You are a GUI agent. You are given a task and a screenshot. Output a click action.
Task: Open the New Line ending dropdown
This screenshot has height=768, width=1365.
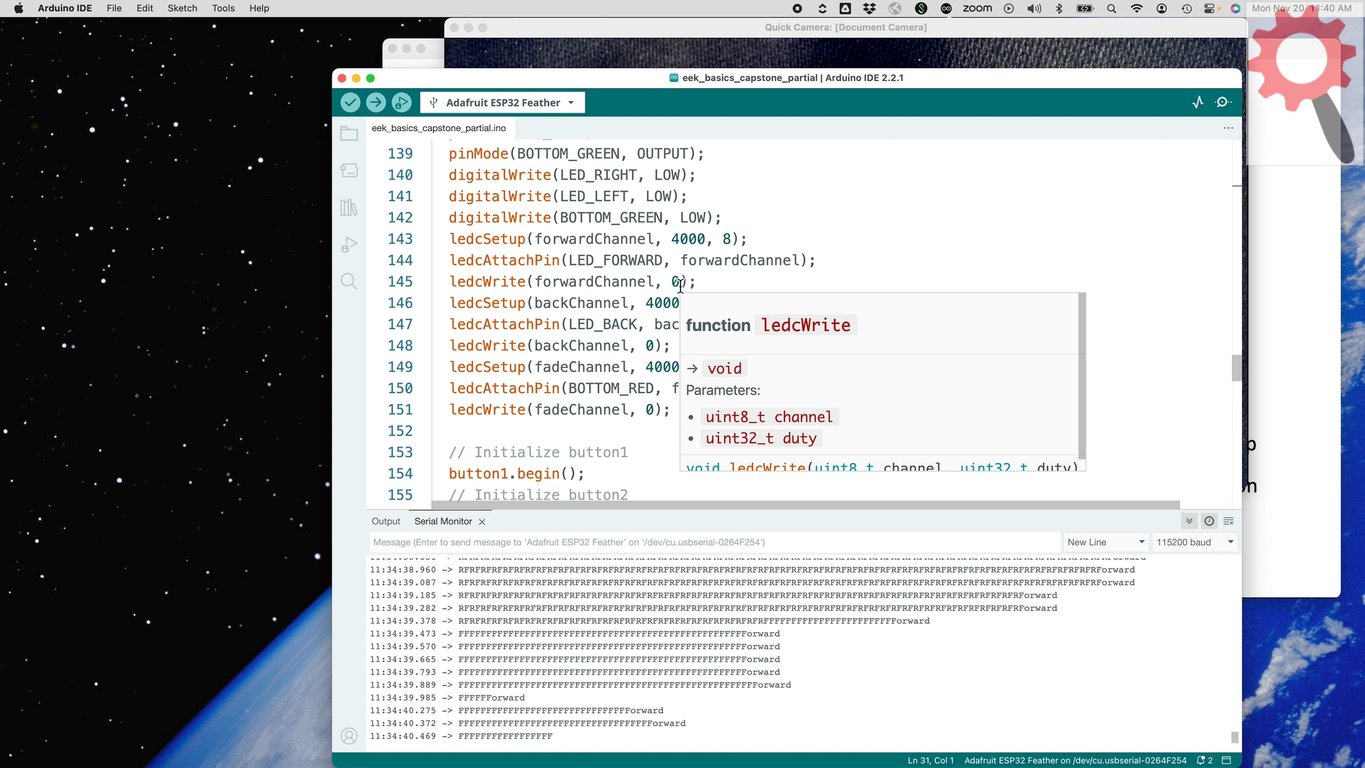pyautogui.click(x=1105, y=542)
